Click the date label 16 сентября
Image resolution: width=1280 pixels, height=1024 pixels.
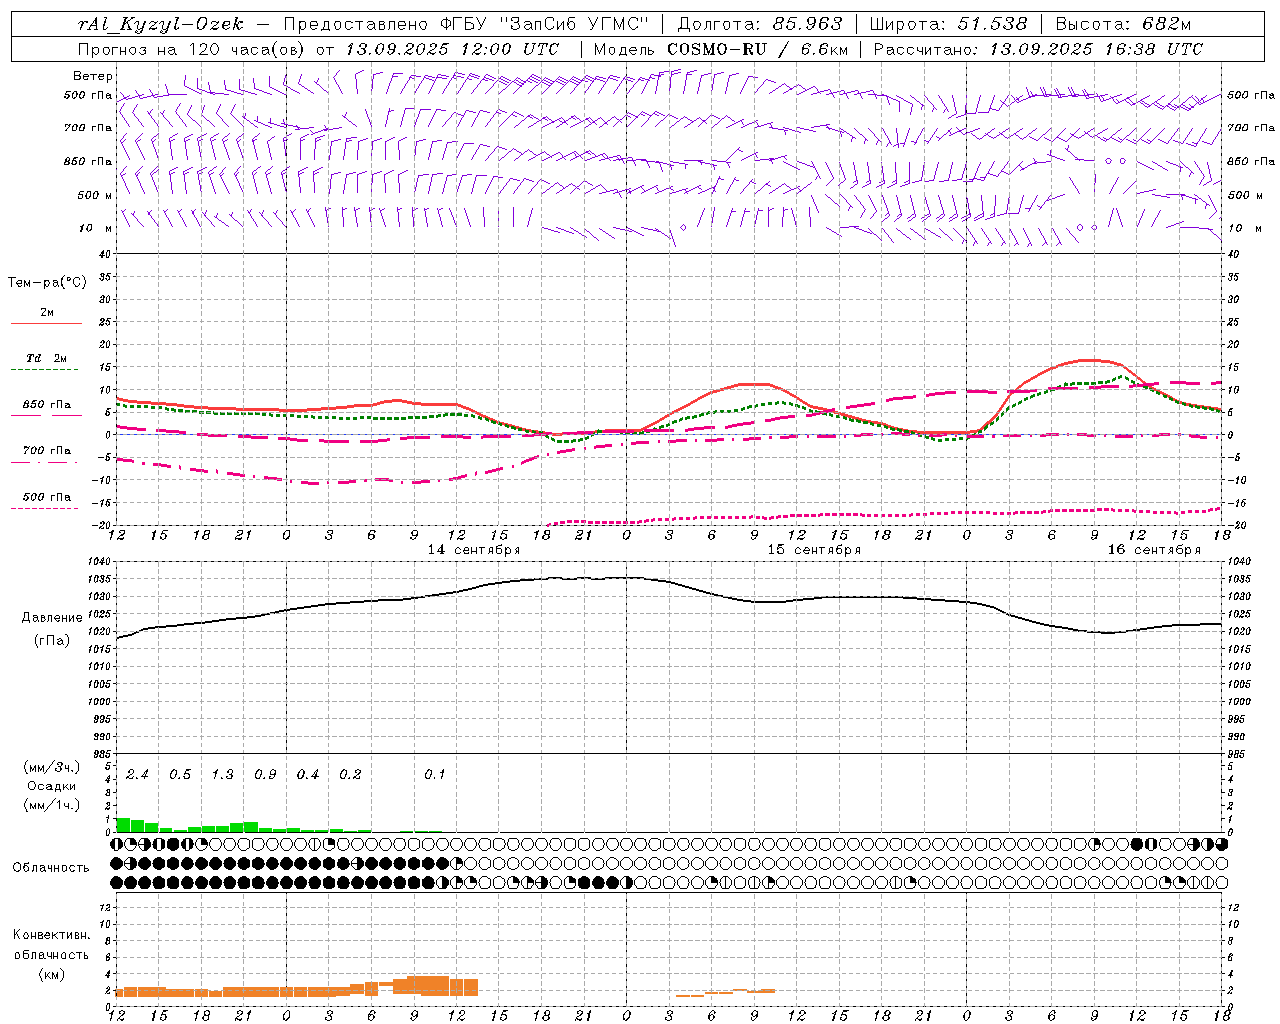click(1154, 550)
